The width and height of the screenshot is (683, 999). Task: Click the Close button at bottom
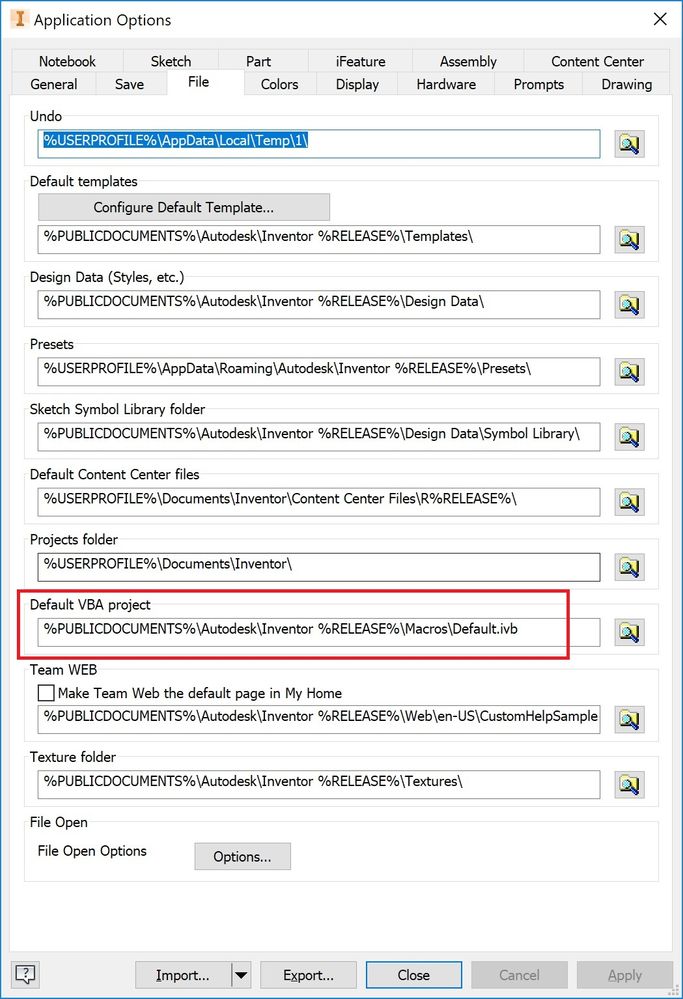[413, 975]
